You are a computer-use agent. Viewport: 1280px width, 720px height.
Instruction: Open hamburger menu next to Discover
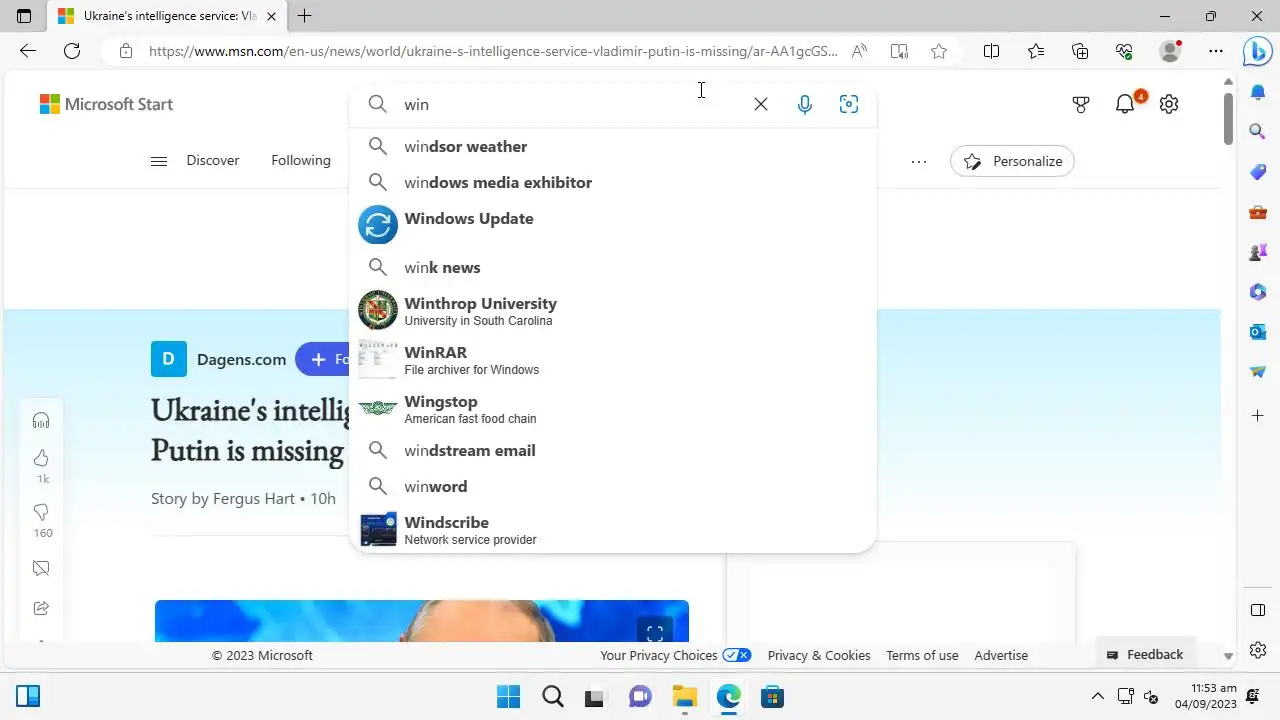(159, 161)
